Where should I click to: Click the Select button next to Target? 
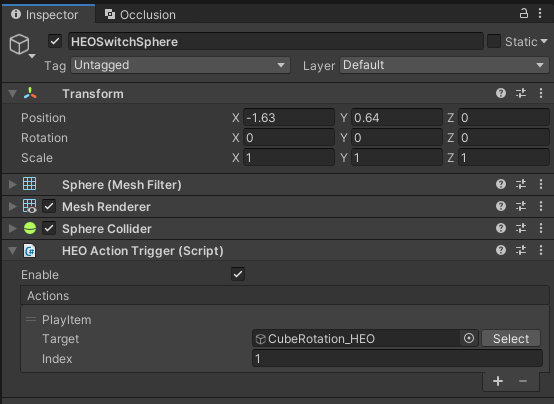511,339
